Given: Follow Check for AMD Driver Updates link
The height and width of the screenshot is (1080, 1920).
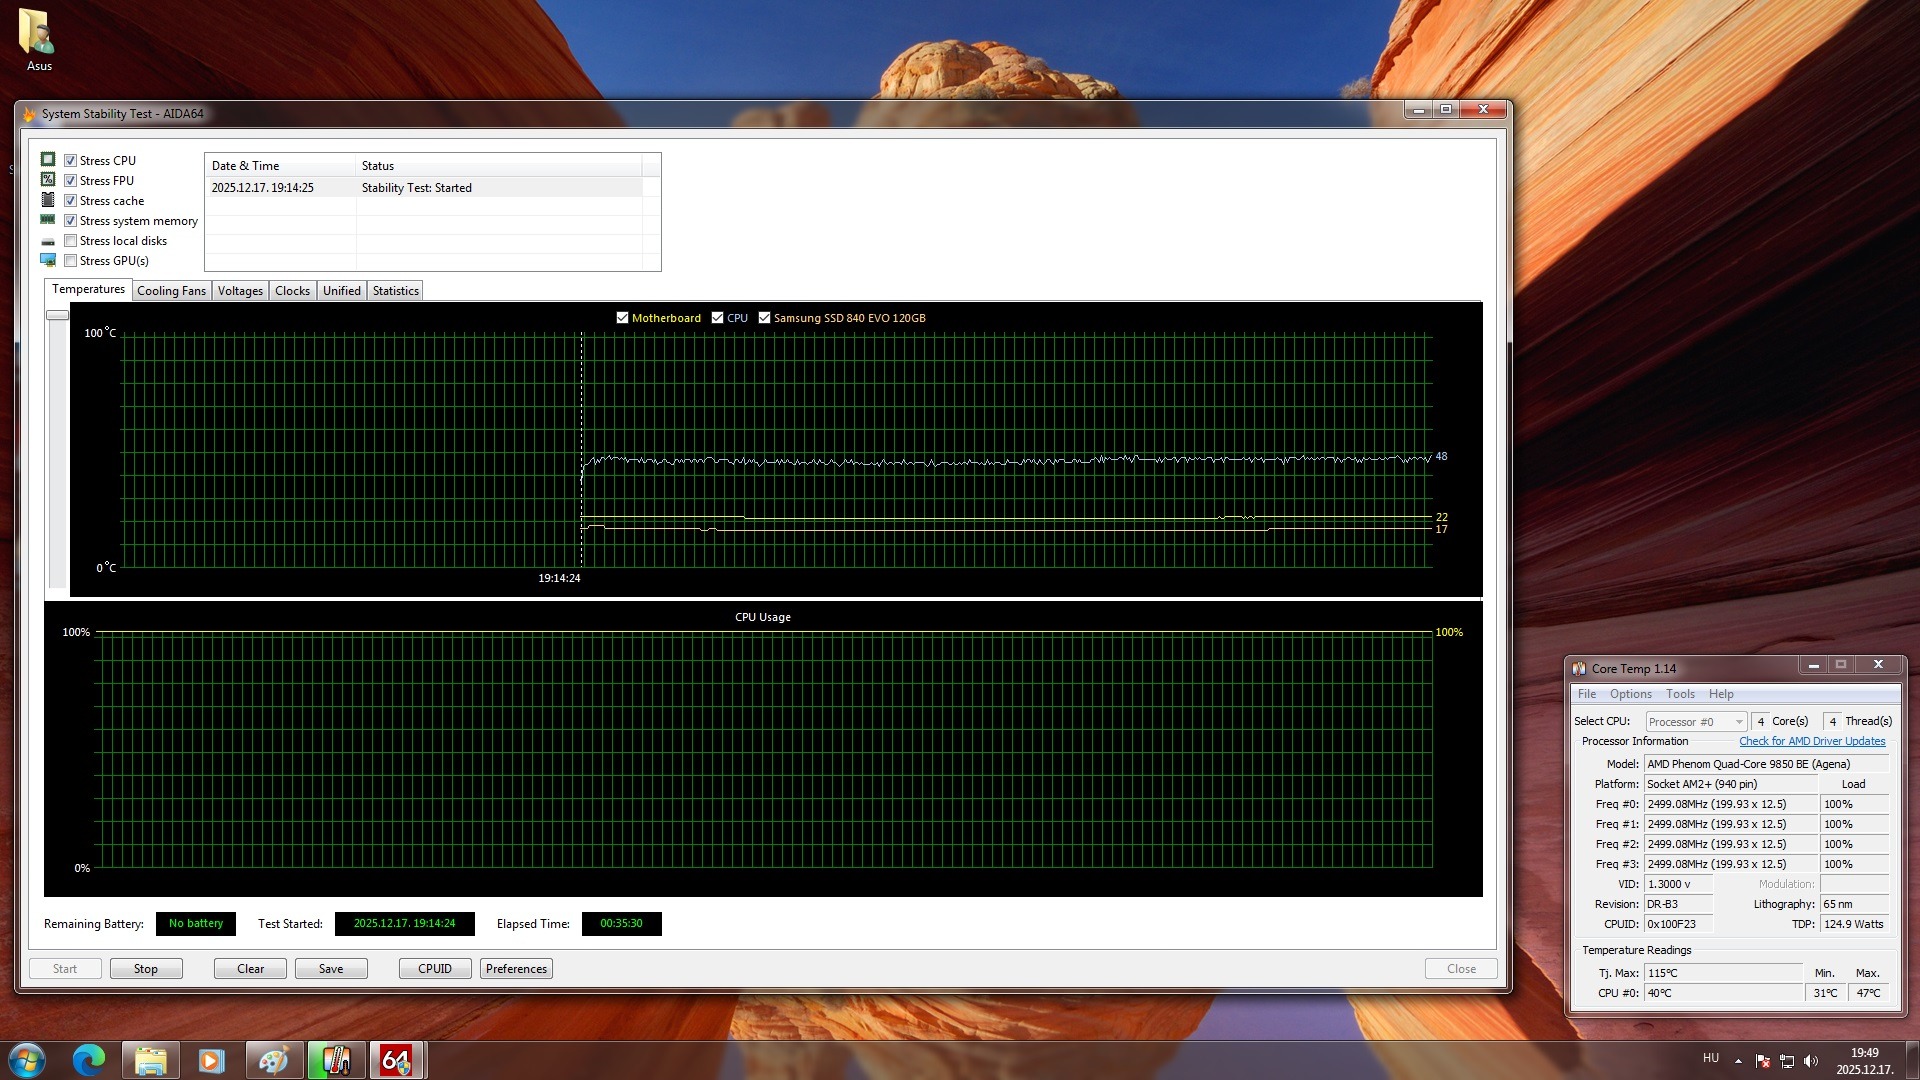Looking at the screenshot, I should click(1812, 741).
